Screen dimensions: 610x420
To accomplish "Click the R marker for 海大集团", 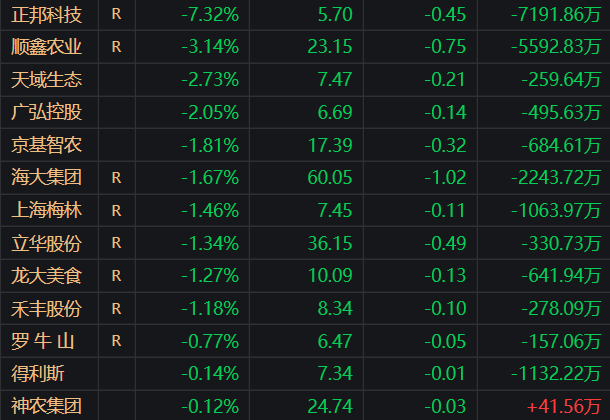I will 116,178.
